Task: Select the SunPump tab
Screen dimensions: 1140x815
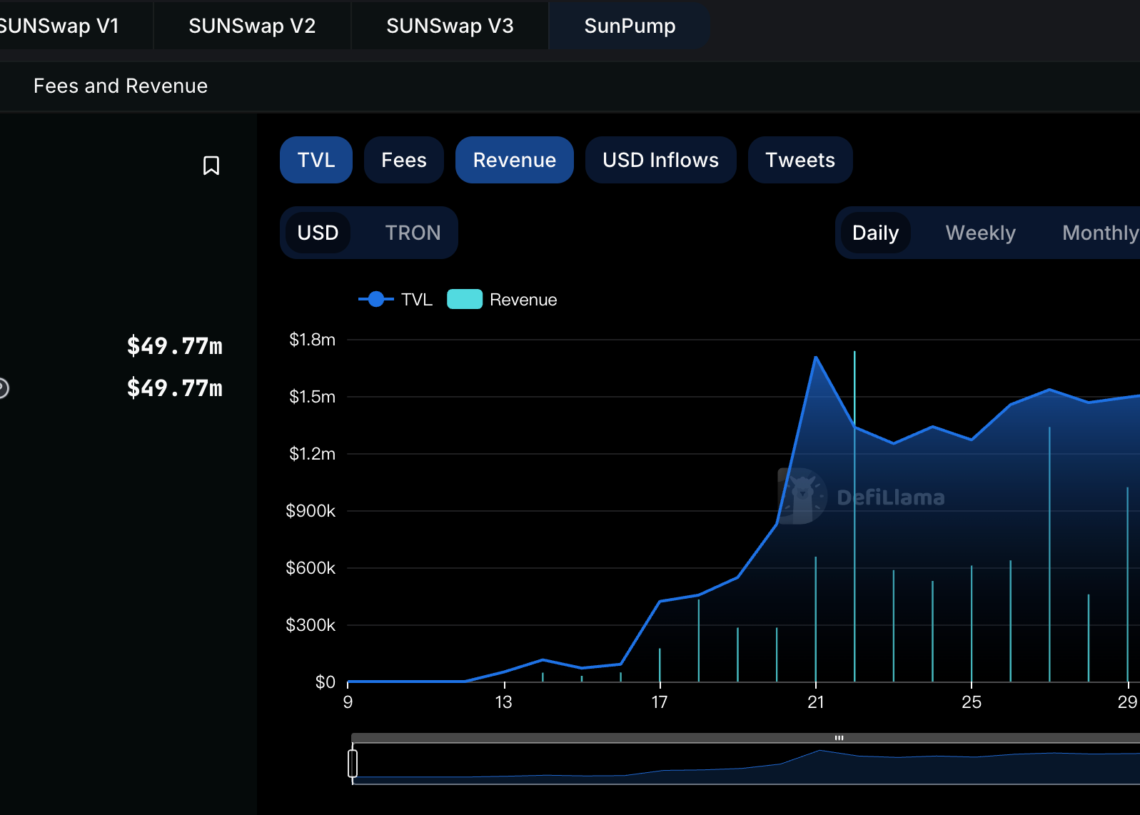Action: (x=629, y=26)
